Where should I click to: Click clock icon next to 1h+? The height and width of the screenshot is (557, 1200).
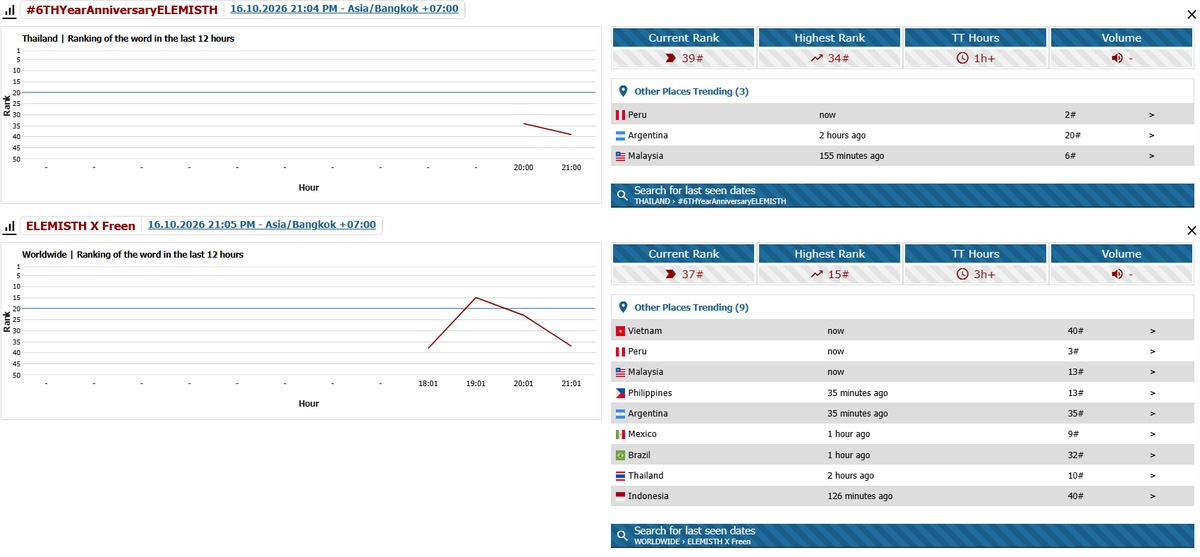point(963,58)
